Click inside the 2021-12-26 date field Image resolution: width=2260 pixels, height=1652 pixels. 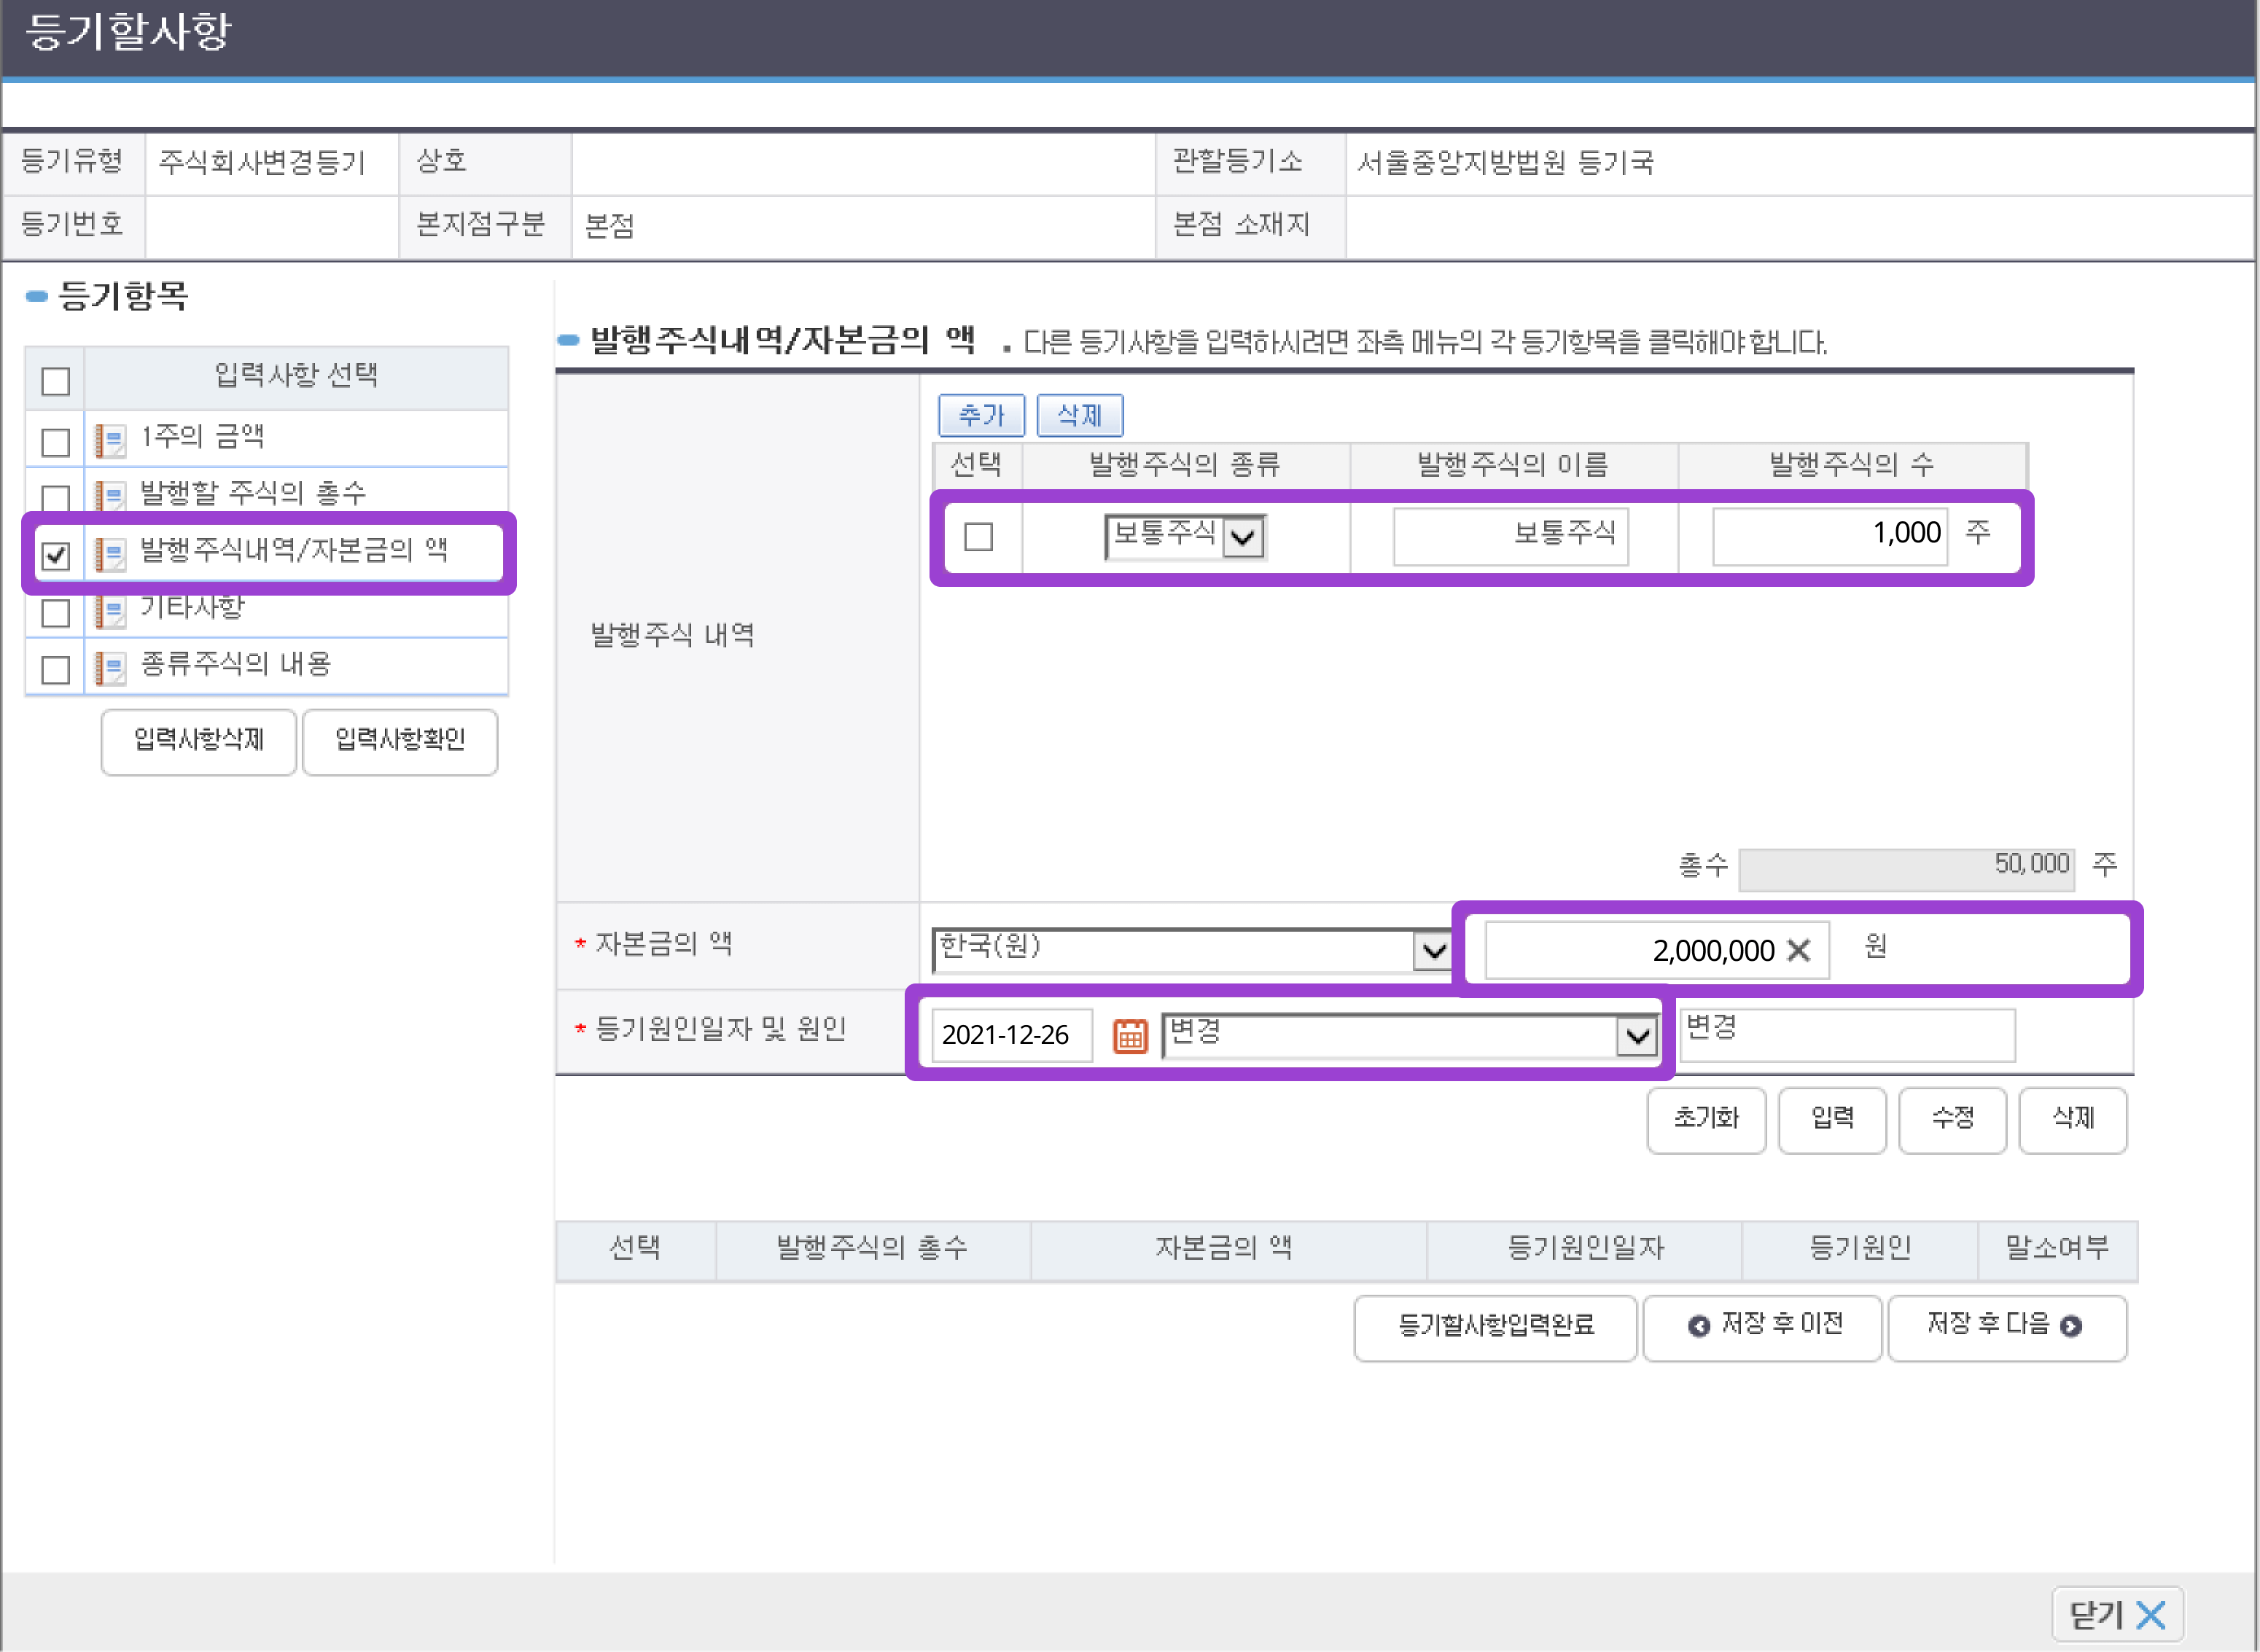[1010, 1036]
